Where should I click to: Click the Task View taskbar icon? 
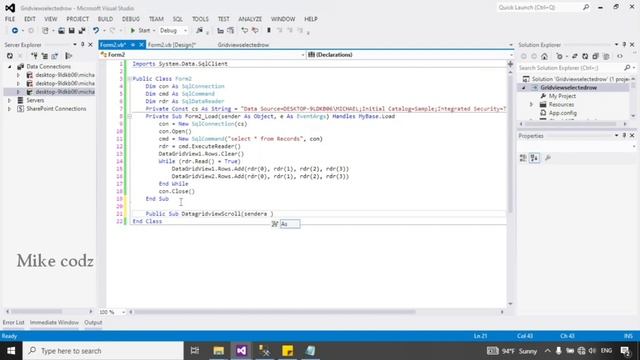[x=195, y=351]
